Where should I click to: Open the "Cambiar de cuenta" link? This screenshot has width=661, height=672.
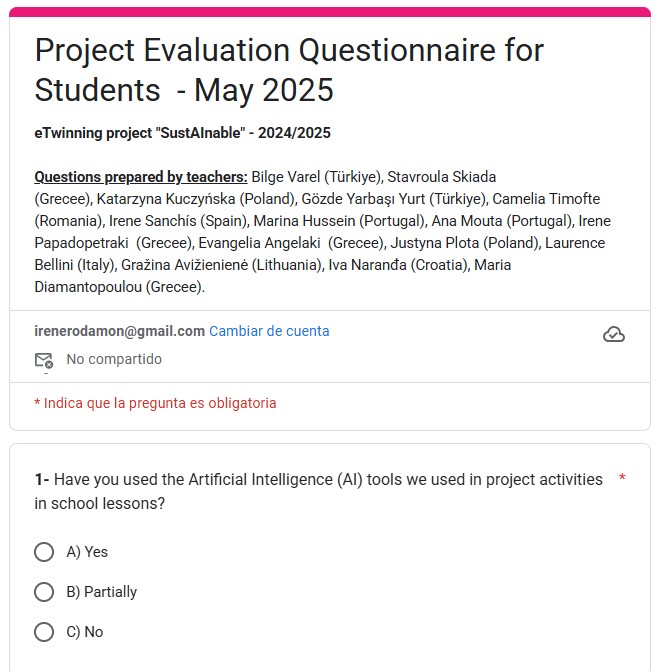269,331
